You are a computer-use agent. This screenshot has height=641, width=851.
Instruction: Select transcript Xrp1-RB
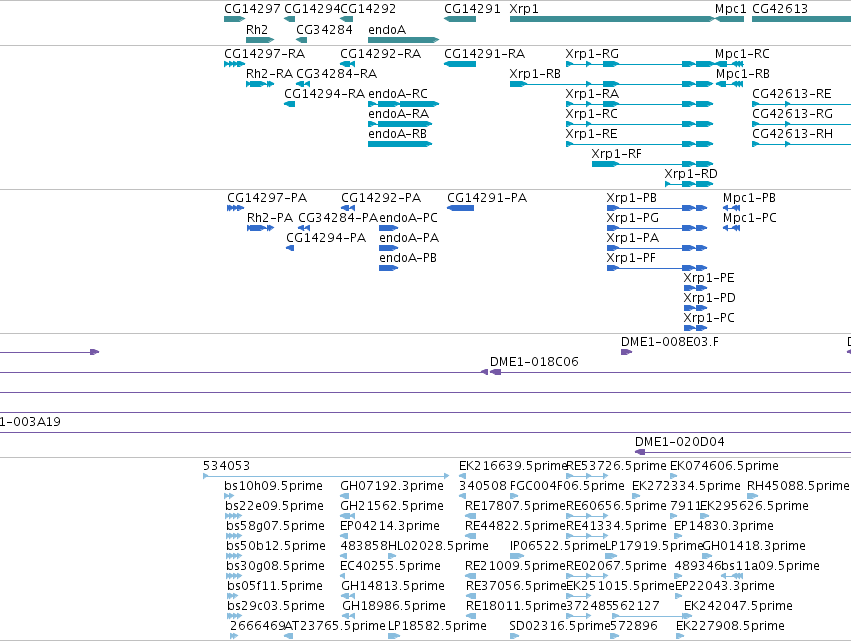coord(535,74)
